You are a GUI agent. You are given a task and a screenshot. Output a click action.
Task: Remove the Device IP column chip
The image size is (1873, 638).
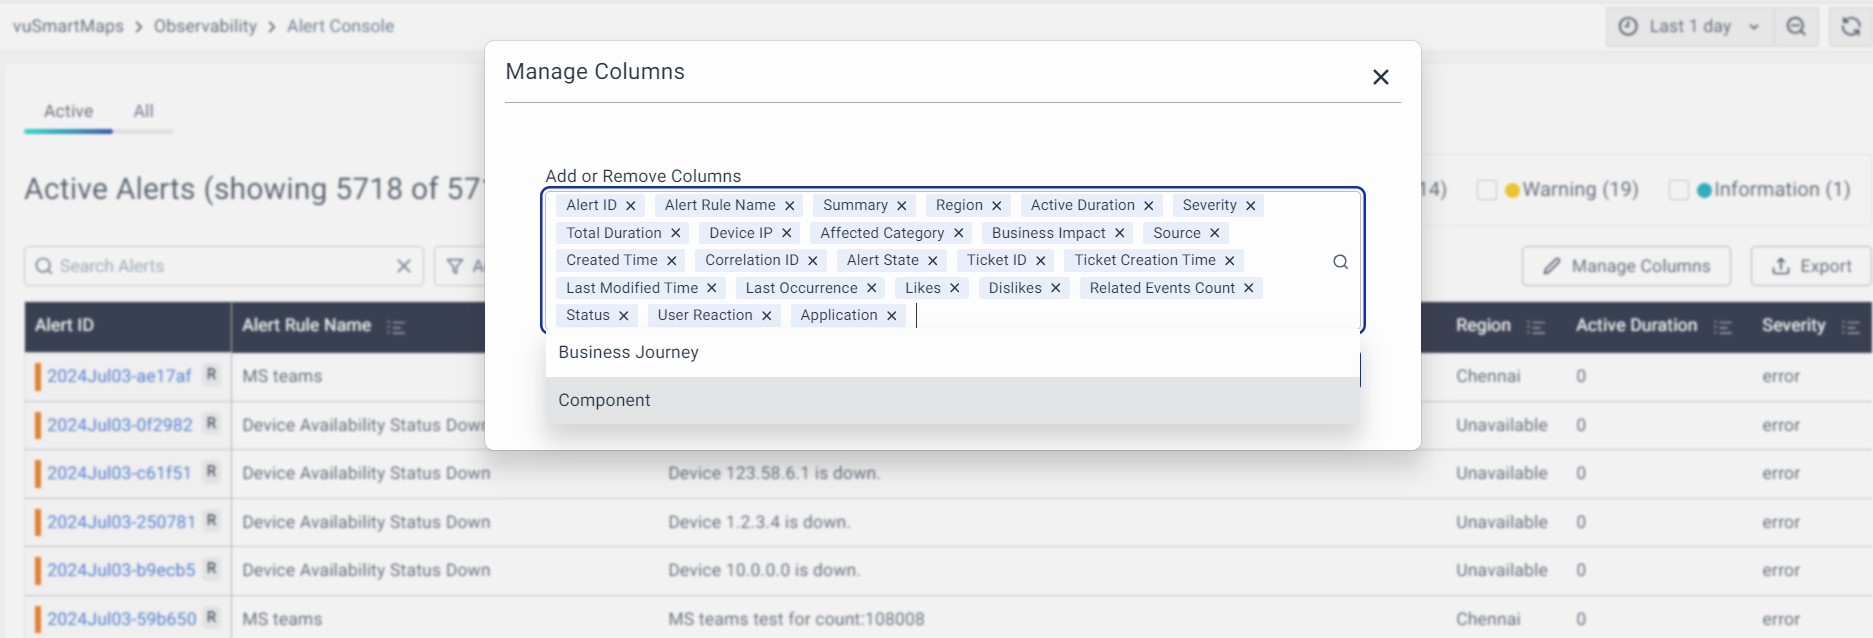click(x=786, y=233)
